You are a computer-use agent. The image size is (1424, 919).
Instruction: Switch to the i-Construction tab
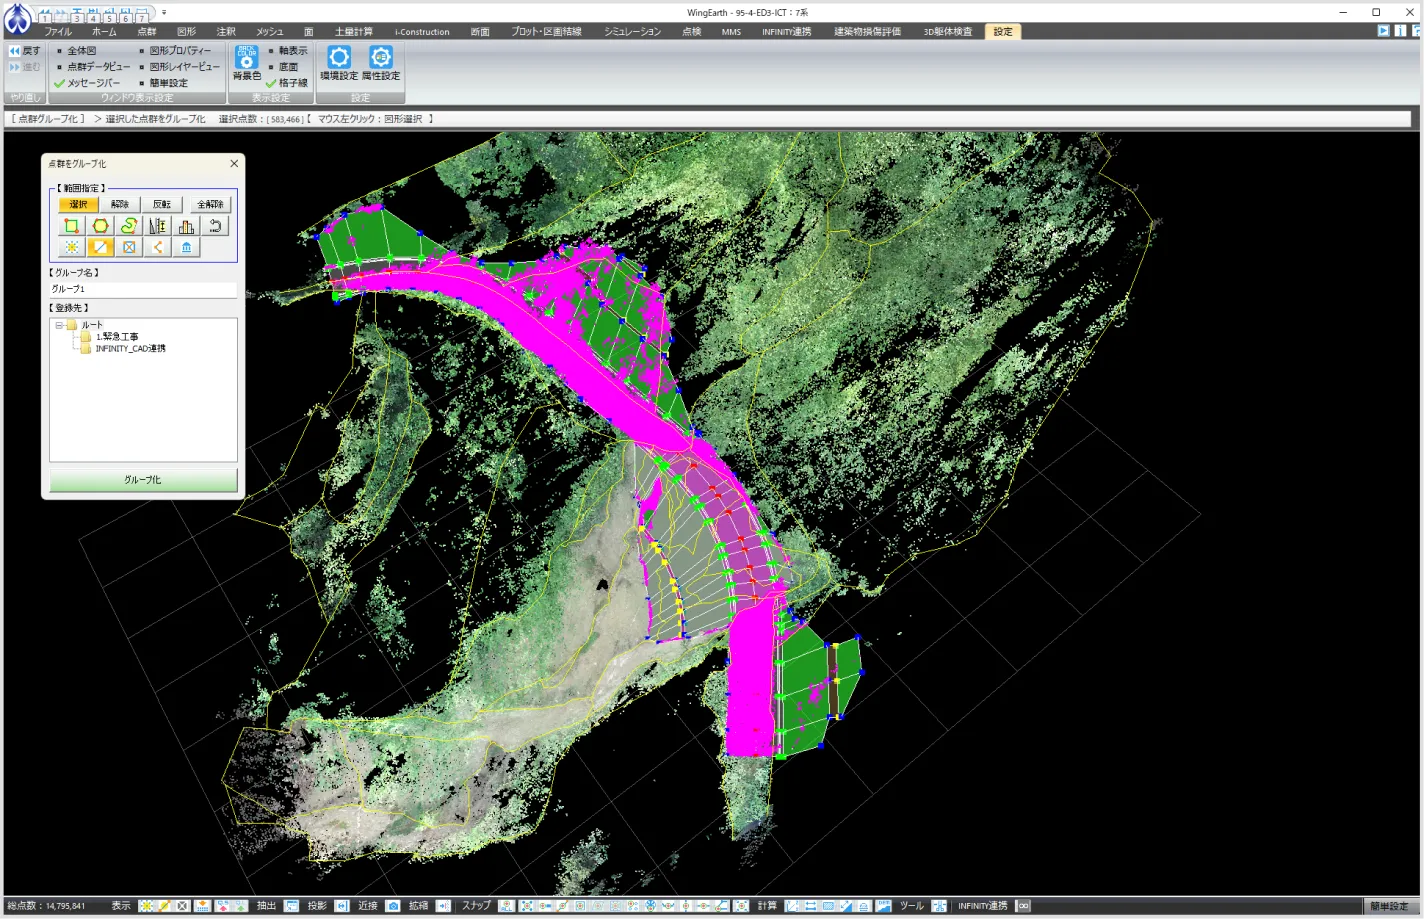tap(421, 32)
